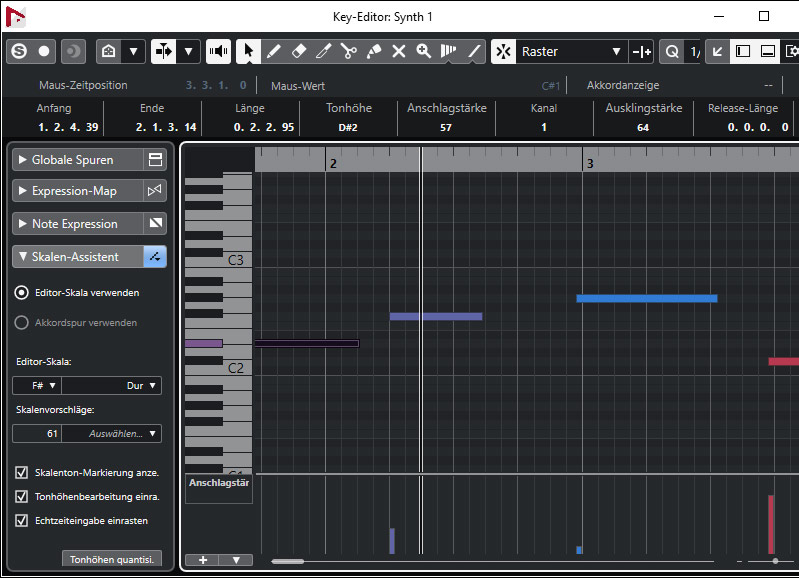Activate Solo Editor button in toolbar
The image size is (799, 578).
pos(18,51)
